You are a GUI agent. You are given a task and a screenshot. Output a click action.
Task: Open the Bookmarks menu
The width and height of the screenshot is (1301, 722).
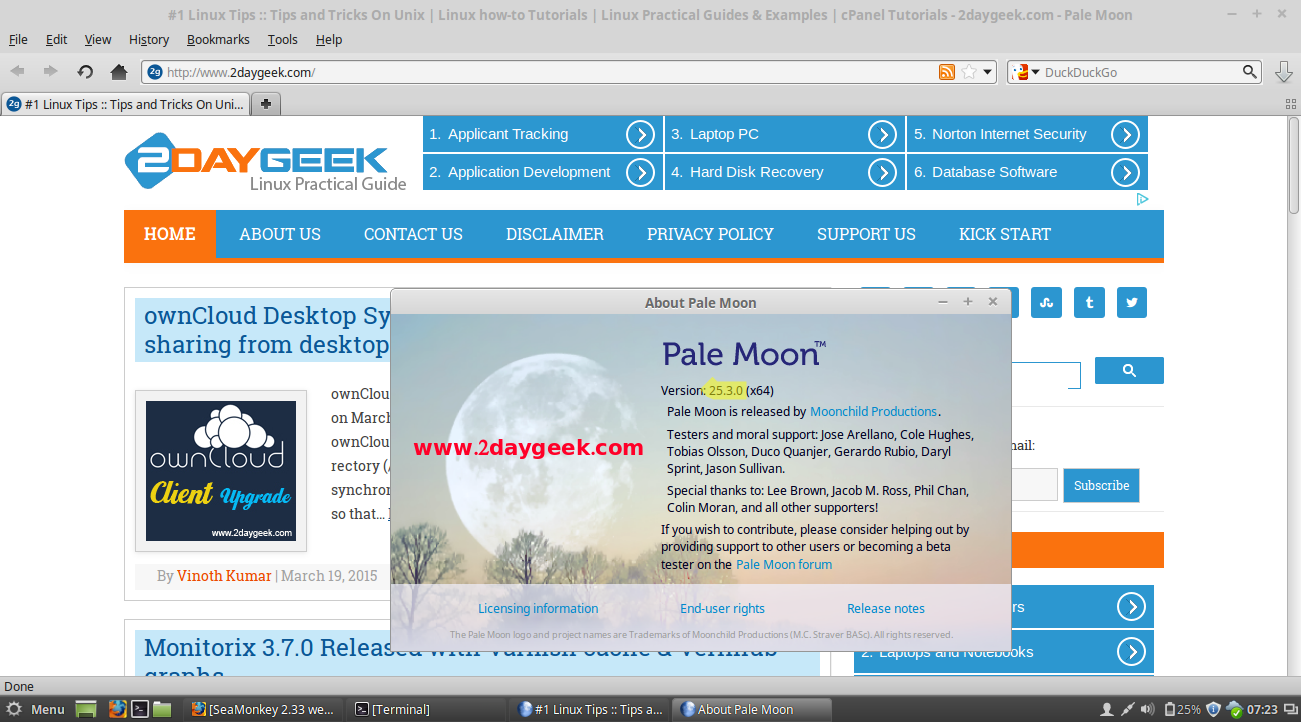coord(218,39)
